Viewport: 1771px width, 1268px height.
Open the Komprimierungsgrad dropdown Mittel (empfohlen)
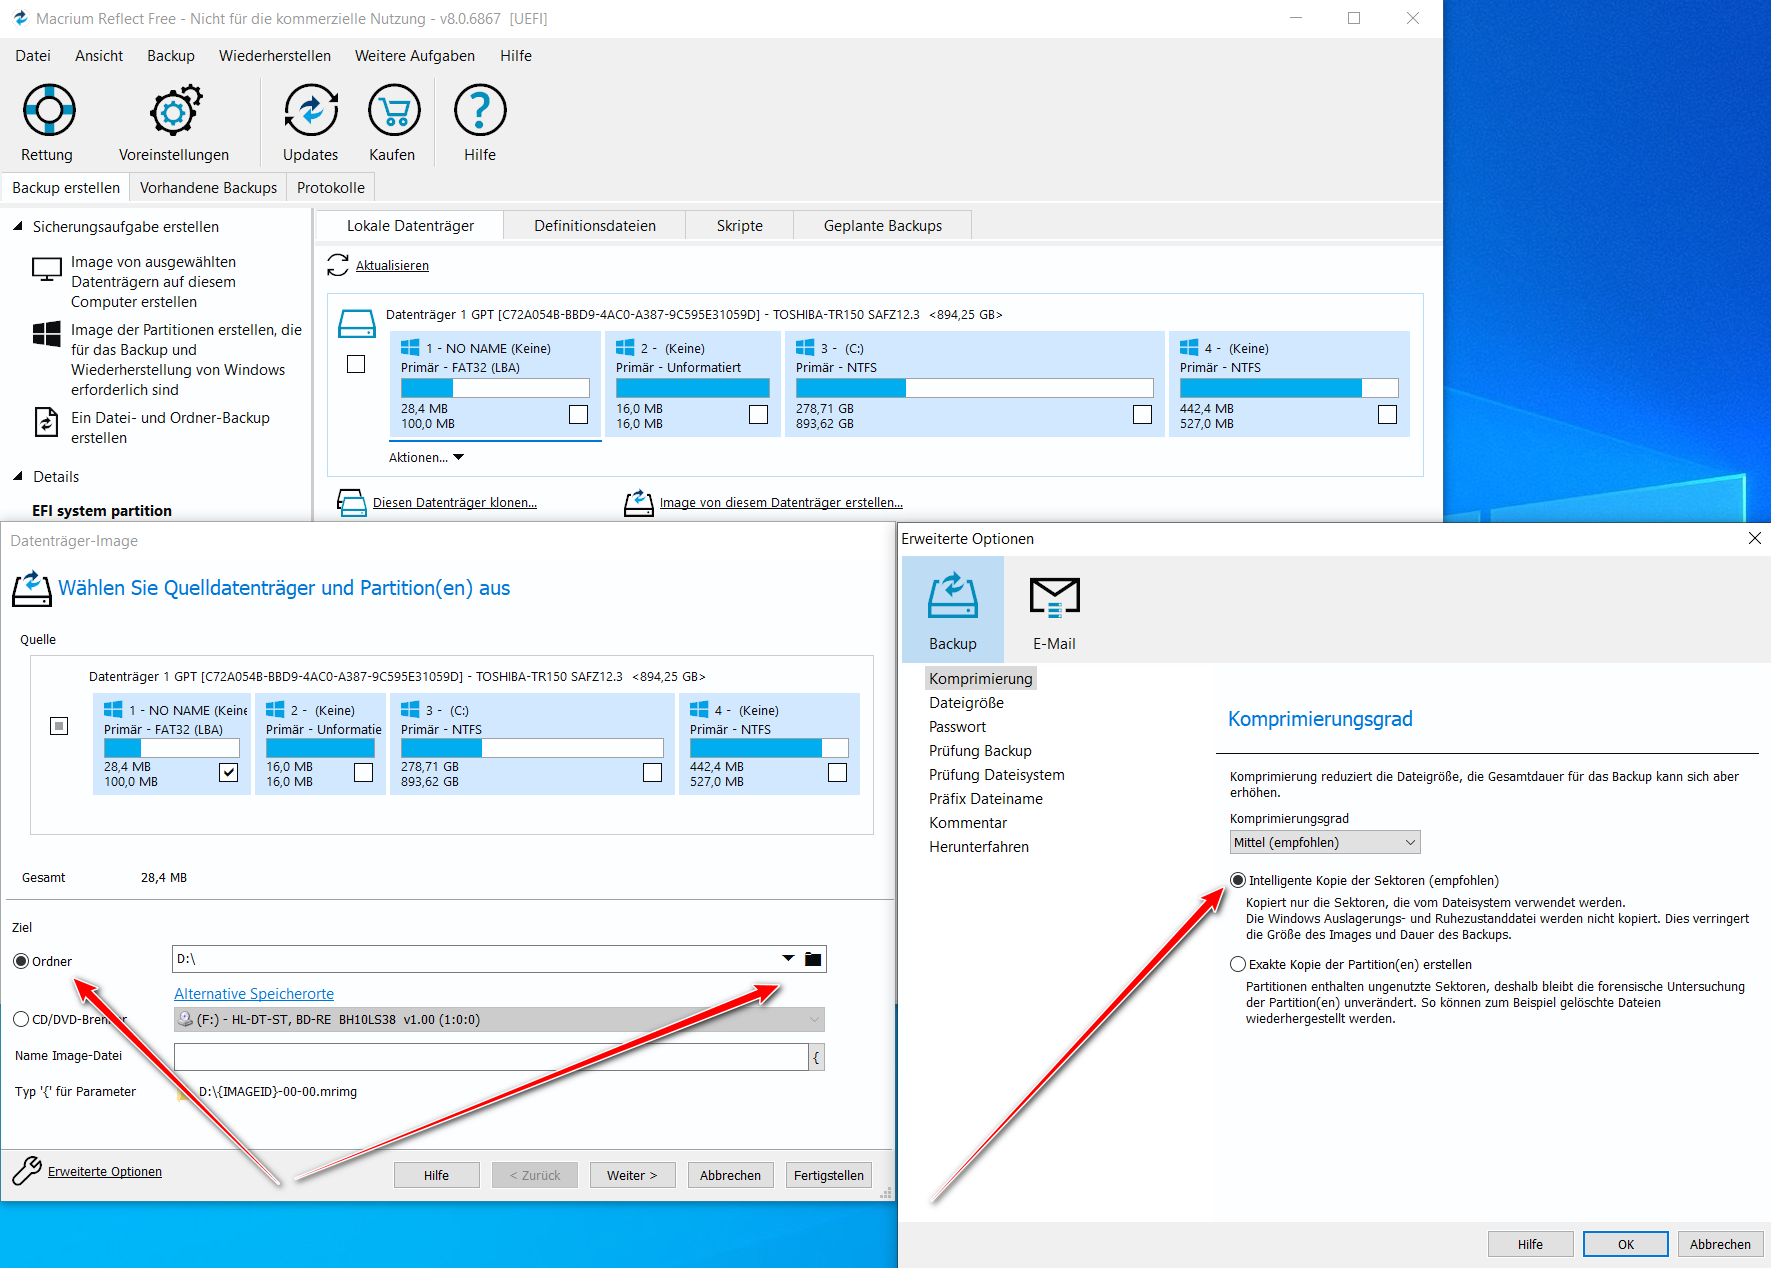point(1325,842)
